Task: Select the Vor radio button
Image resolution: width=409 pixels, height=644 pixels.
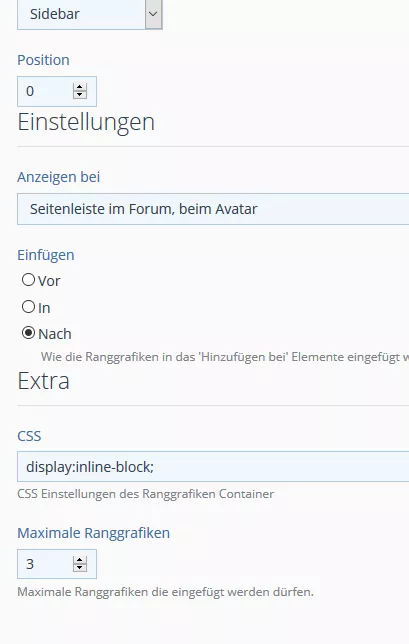Action: tap(28, 280)
